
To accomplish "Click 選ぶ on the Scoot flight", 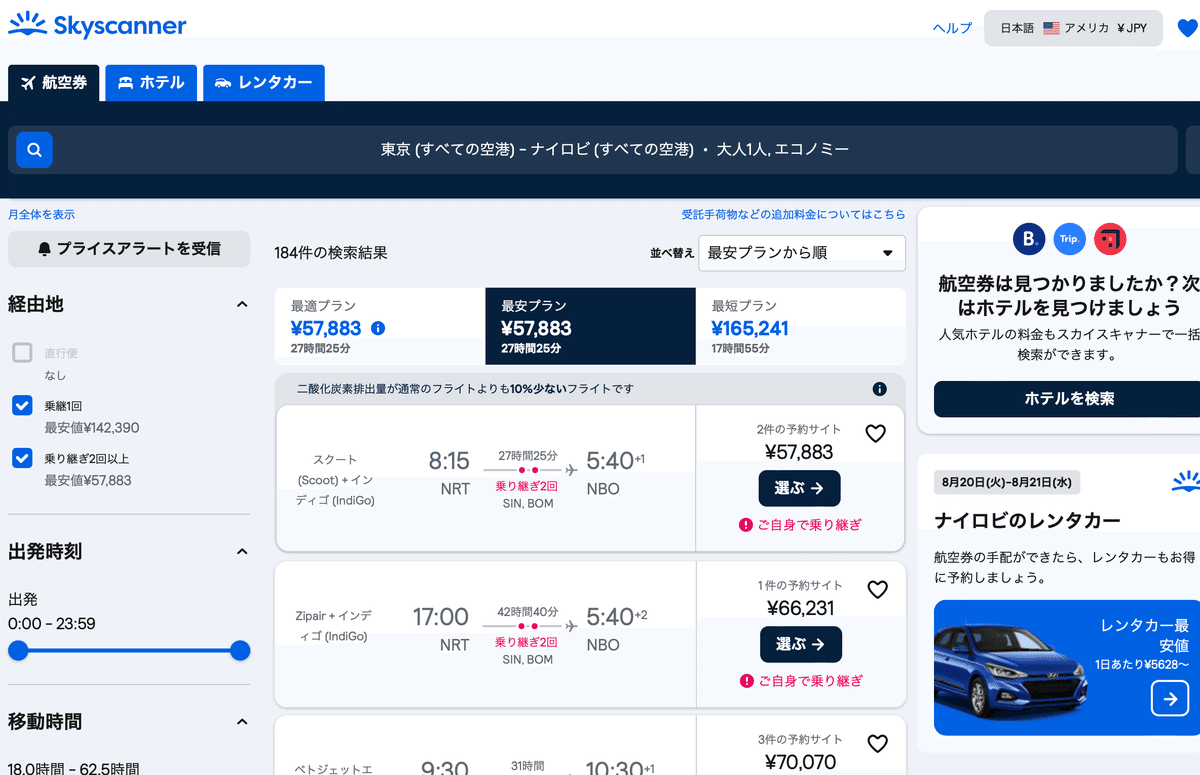I will pos(798,488).
